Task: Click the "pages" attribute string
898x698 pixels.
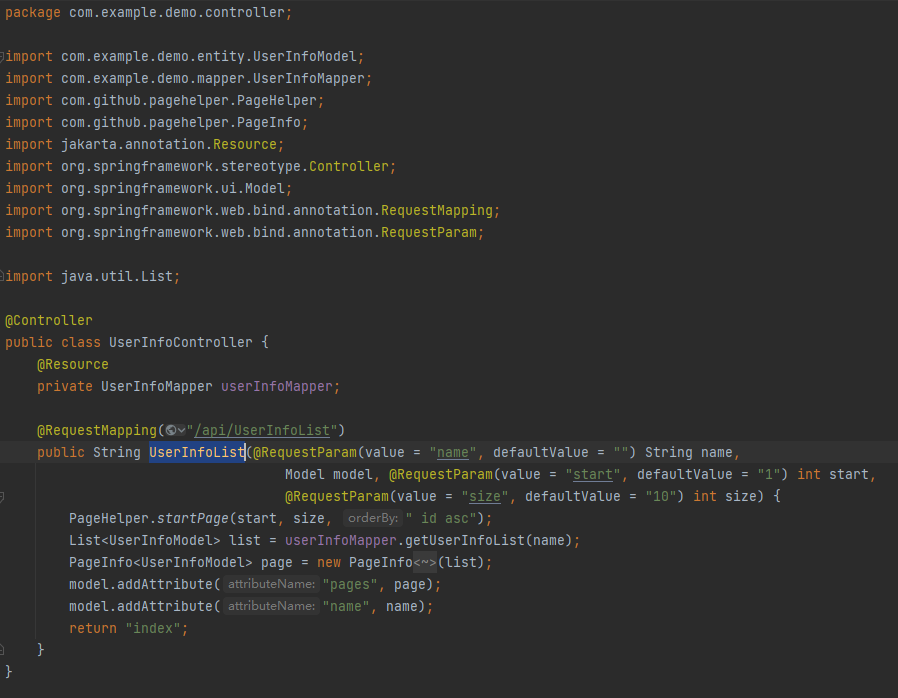Action: pyautogui.click(x=349, y=585)
